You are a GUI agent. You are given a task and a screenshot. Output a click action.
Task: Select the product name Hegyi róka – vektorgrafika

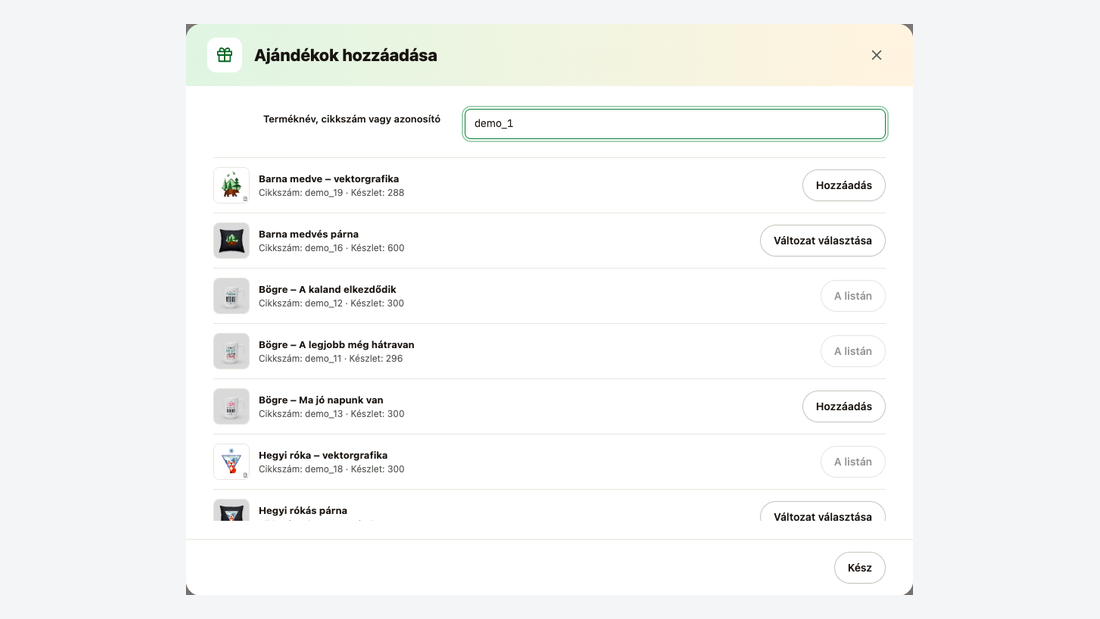tap(323, 455)
